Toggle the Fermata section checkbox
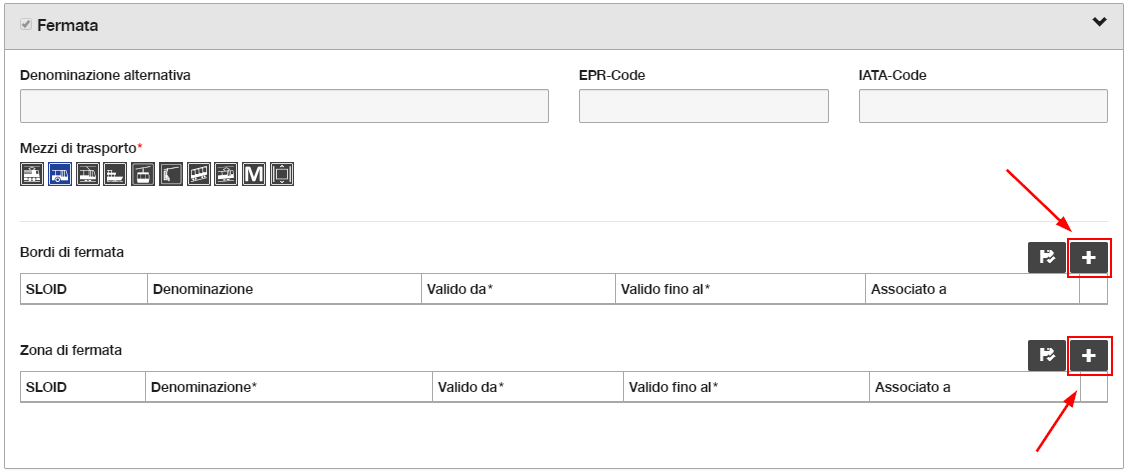1128x473 pixels. 27,24
